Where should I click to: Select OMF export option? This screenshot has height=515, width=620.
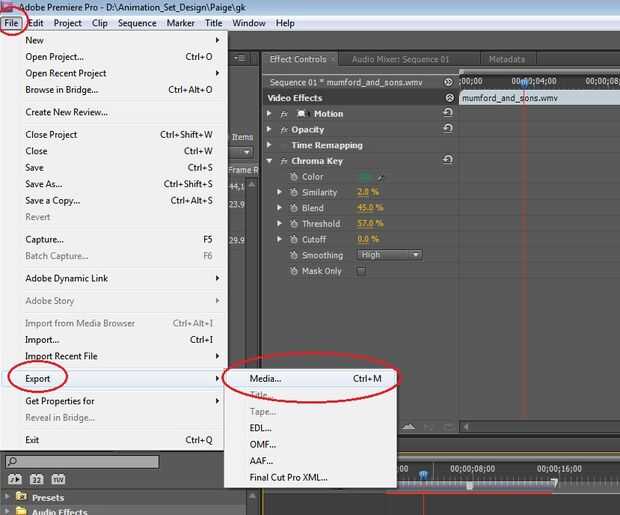point(310,445)
